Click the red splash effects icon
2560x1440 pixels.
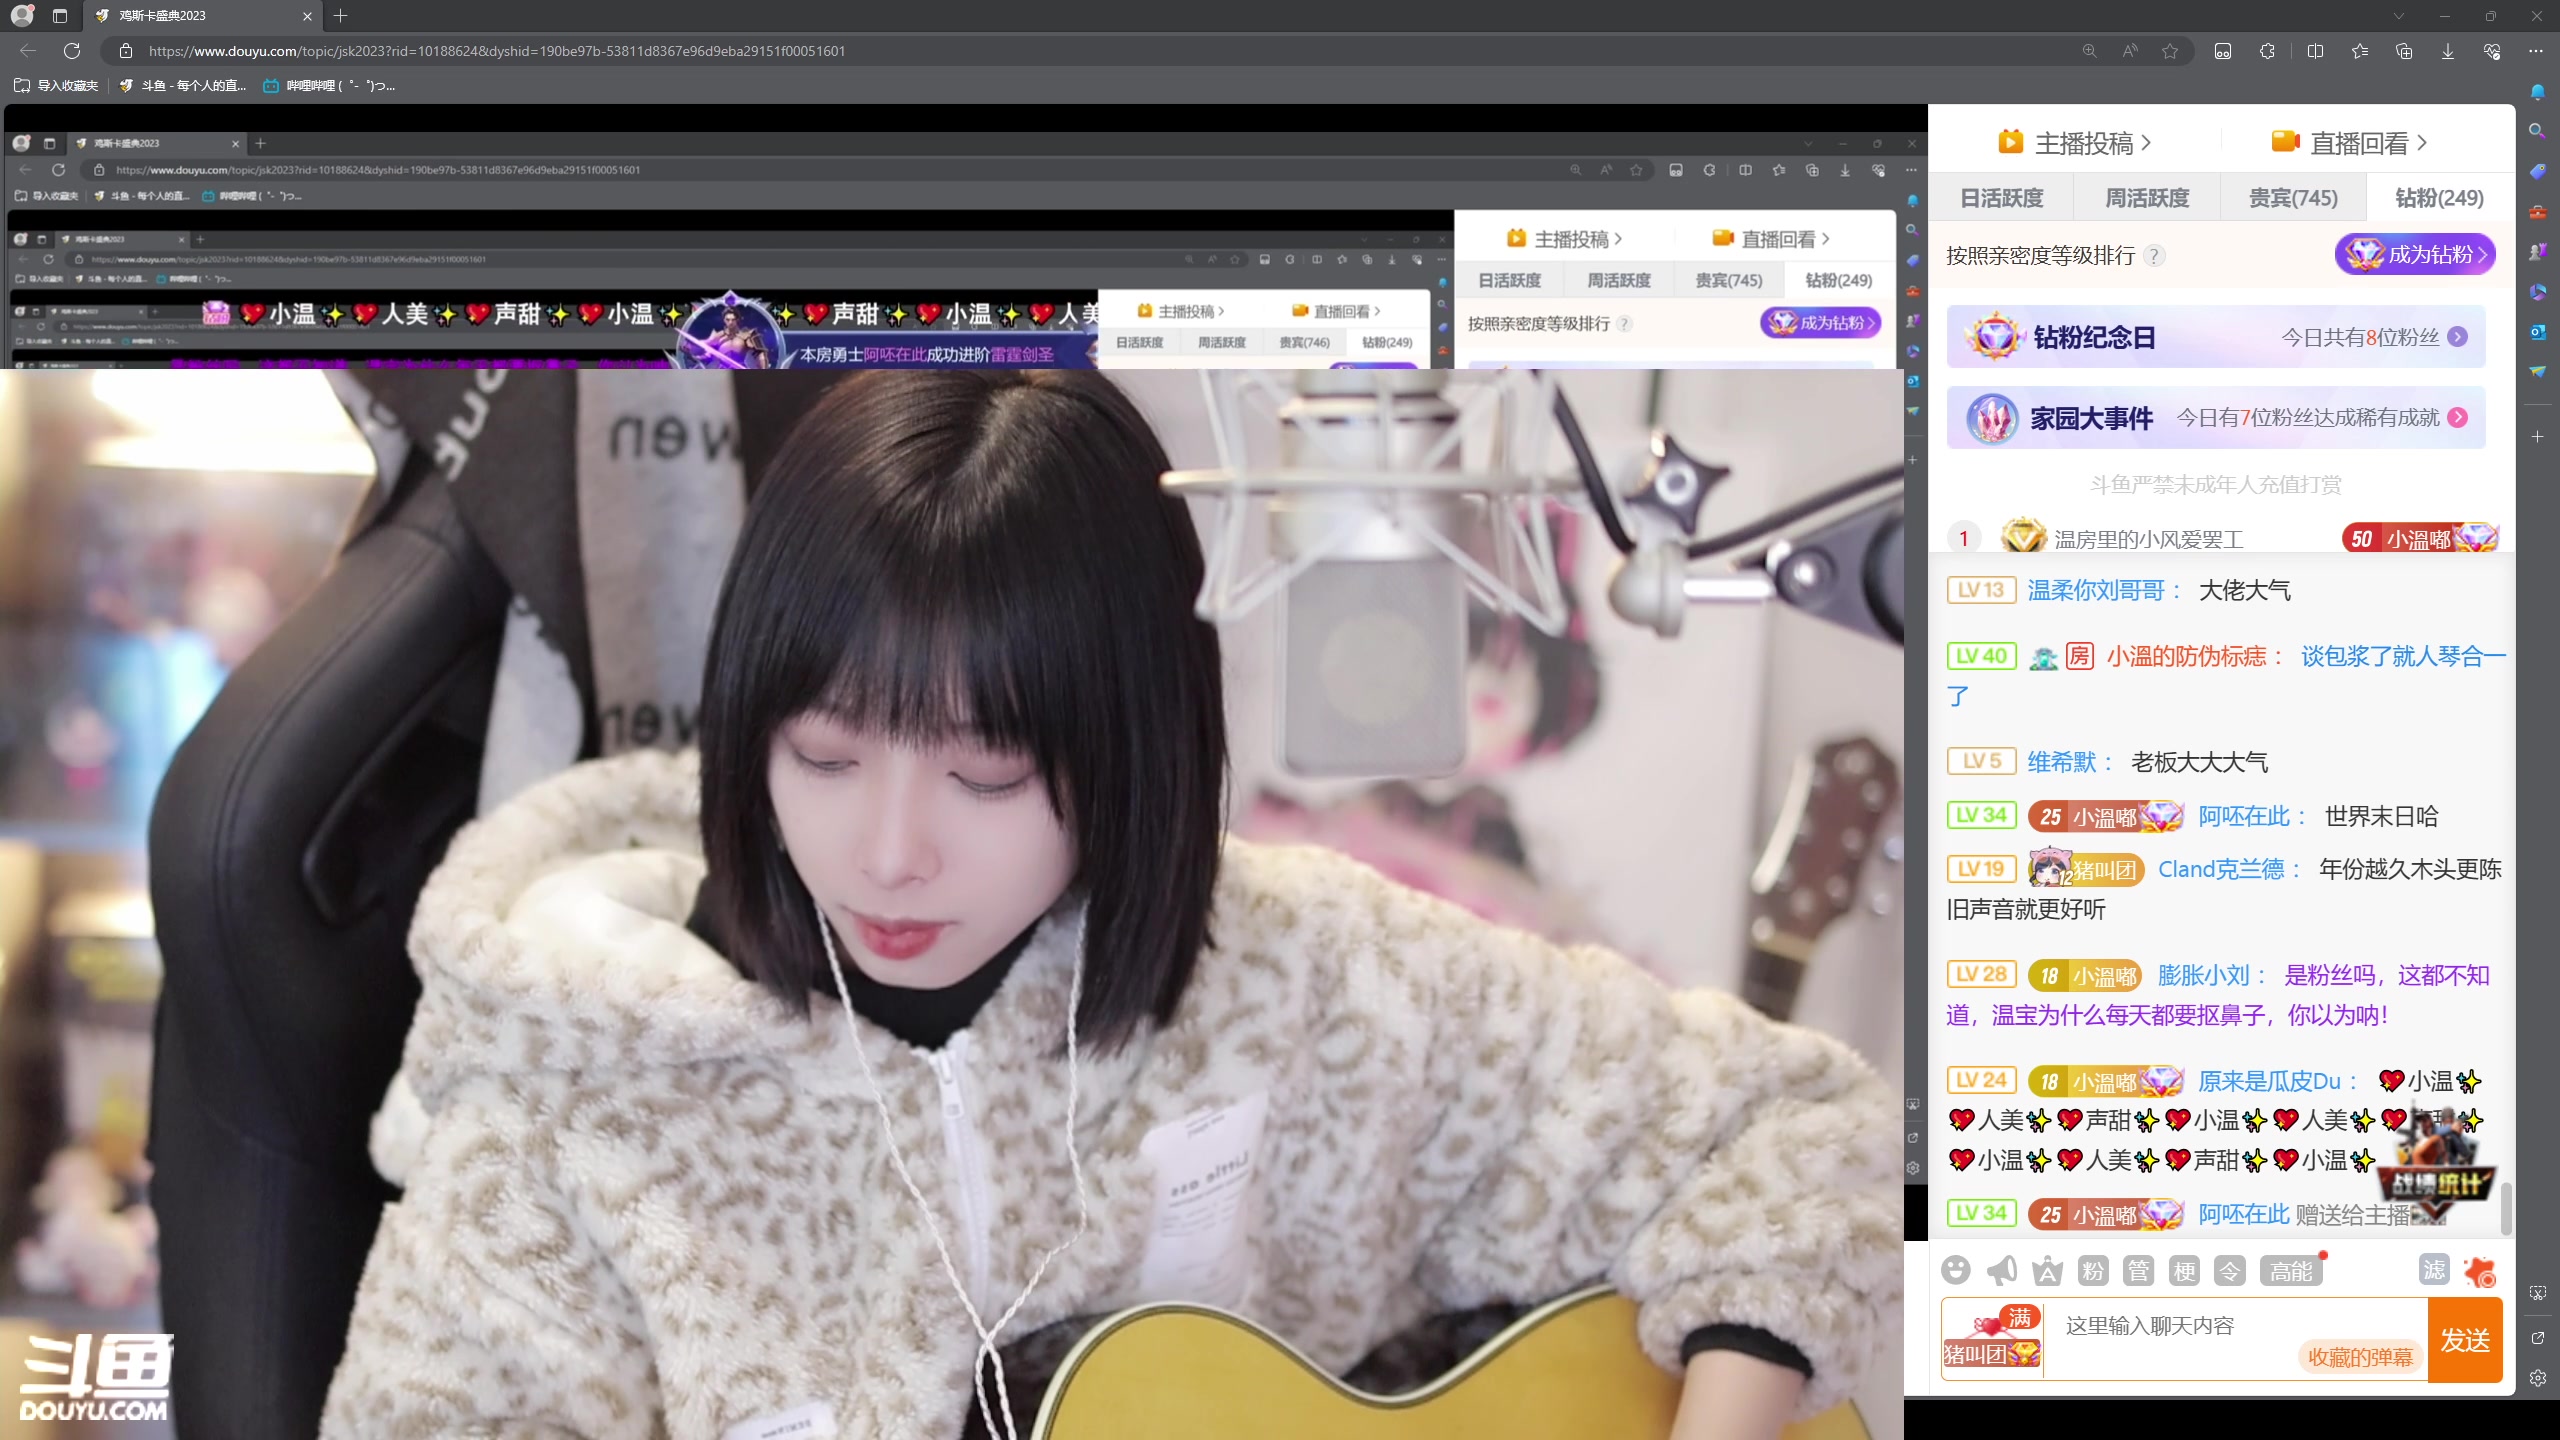tap(2480, 1271)
